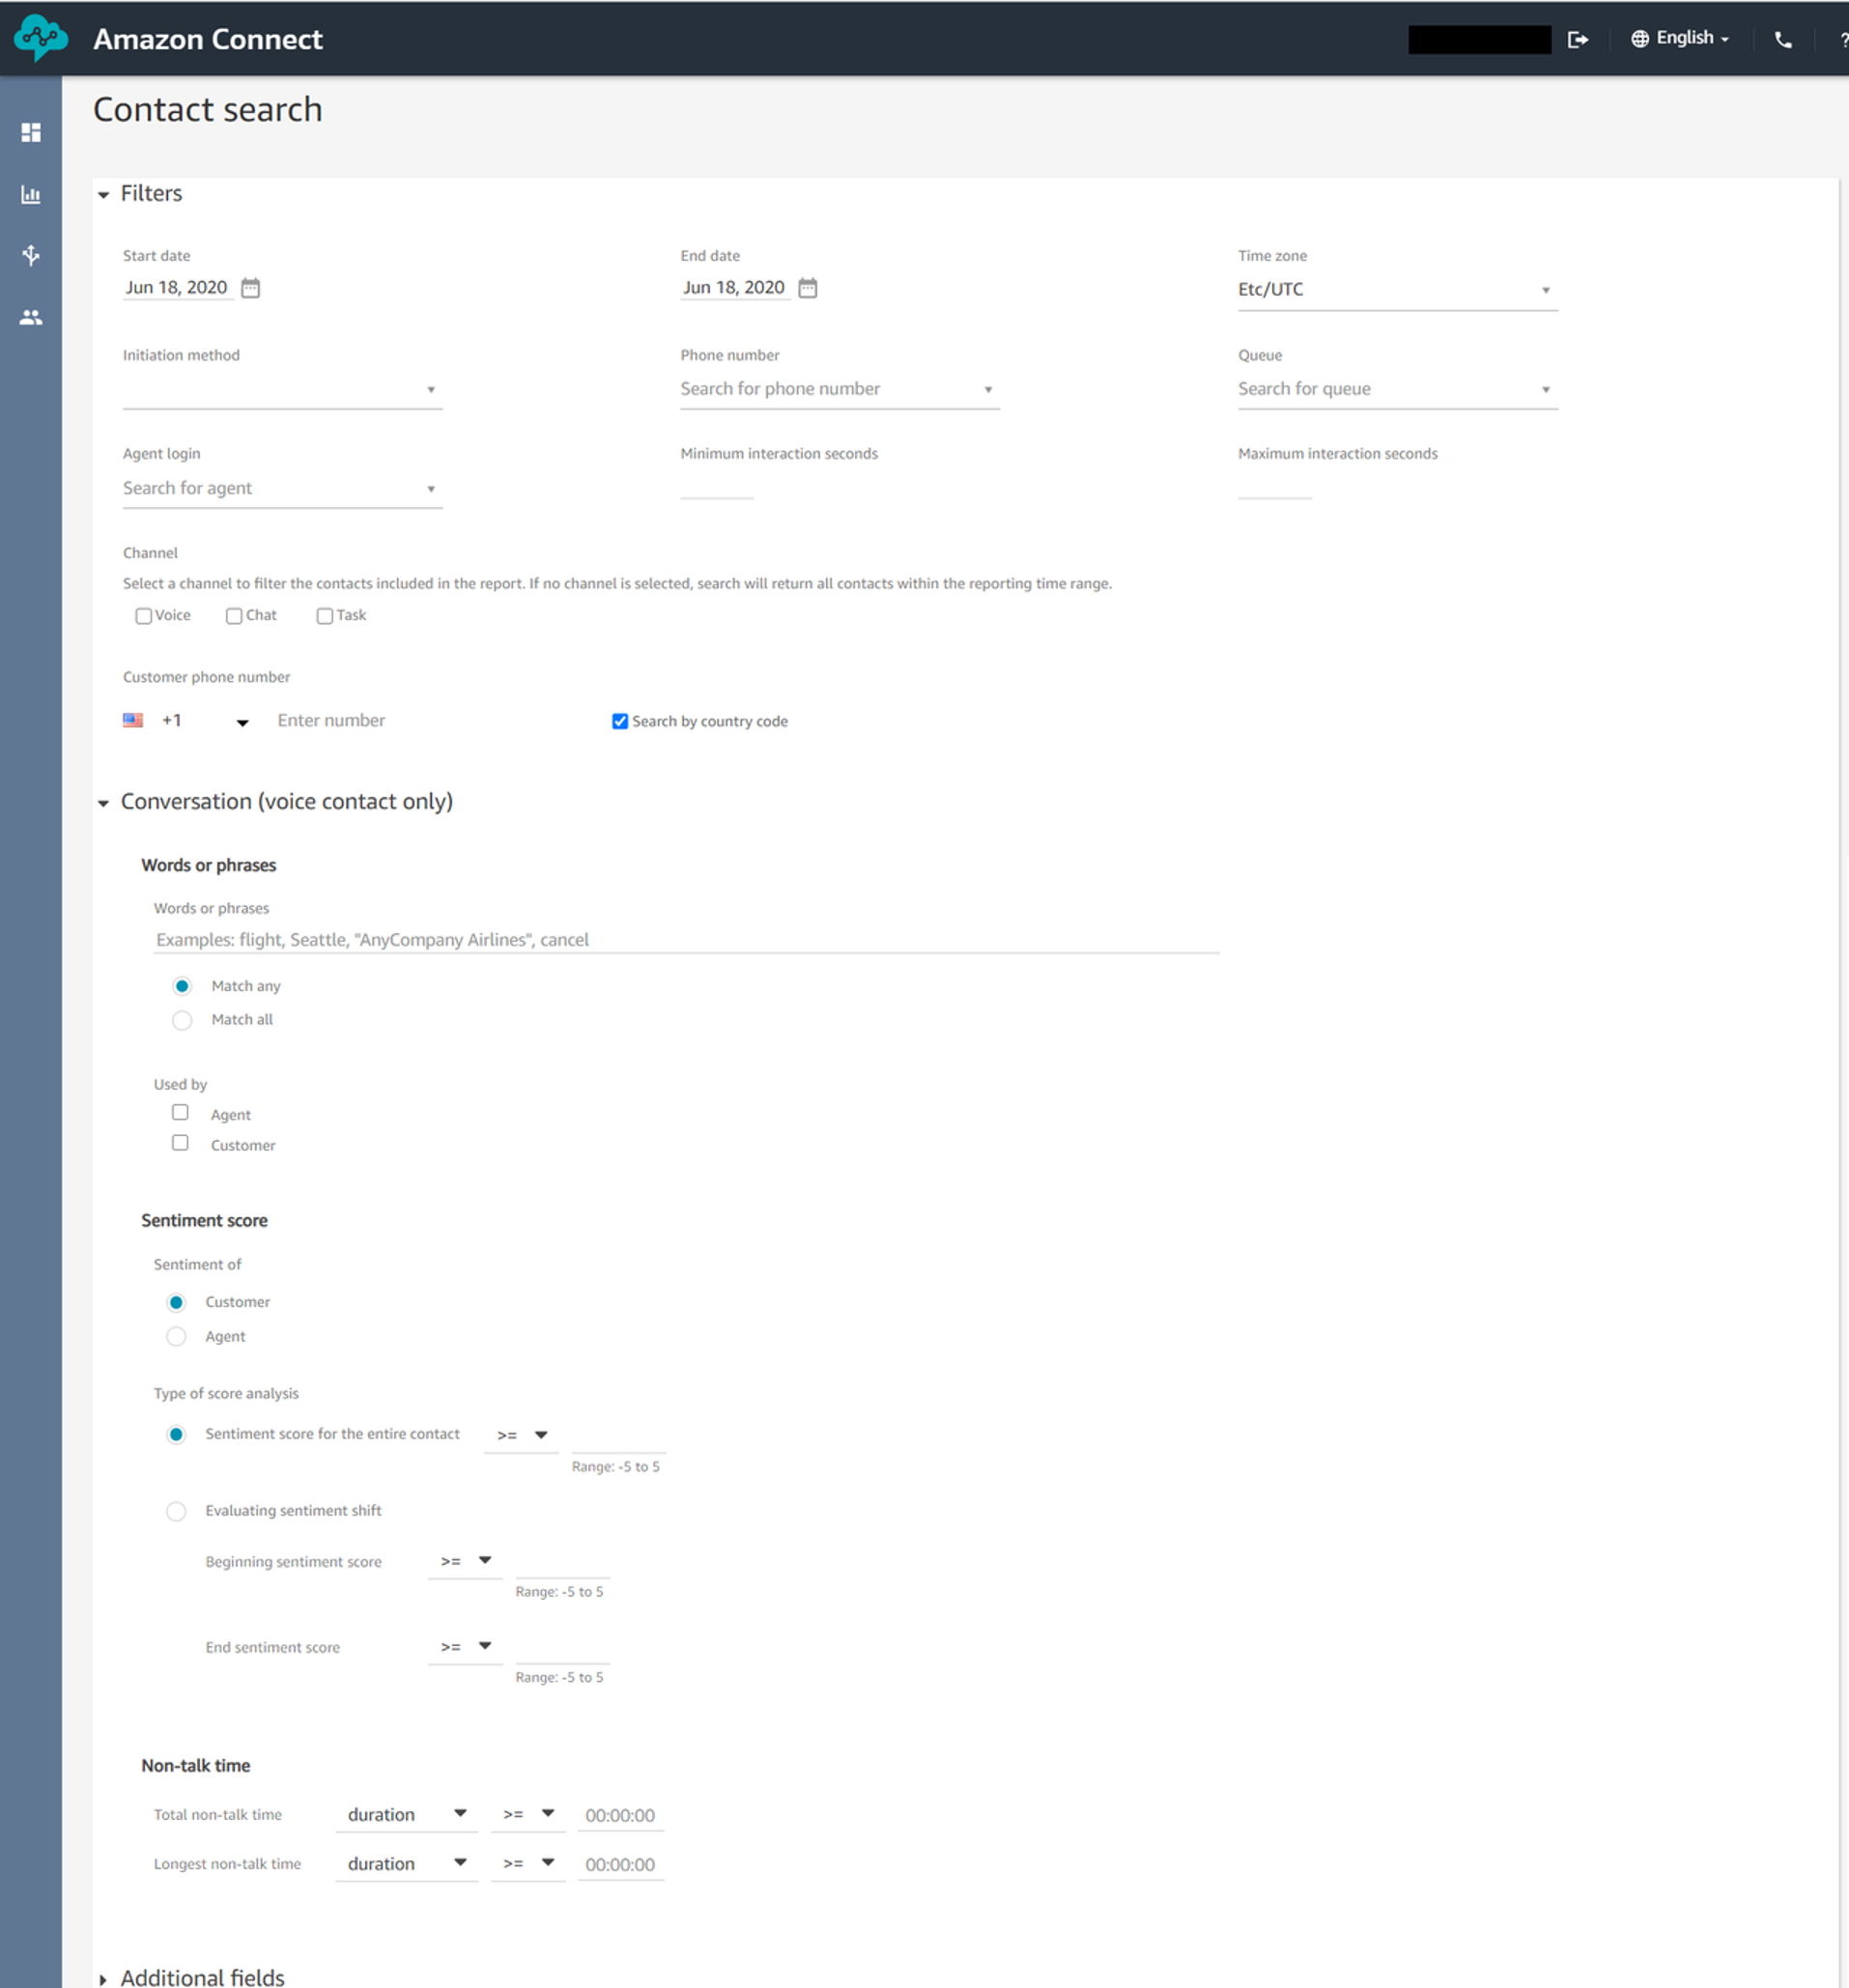The image size is (1849, 1988).
Task: Open the Longest non-talk time operator dropdown
Action: (528, 1863)
